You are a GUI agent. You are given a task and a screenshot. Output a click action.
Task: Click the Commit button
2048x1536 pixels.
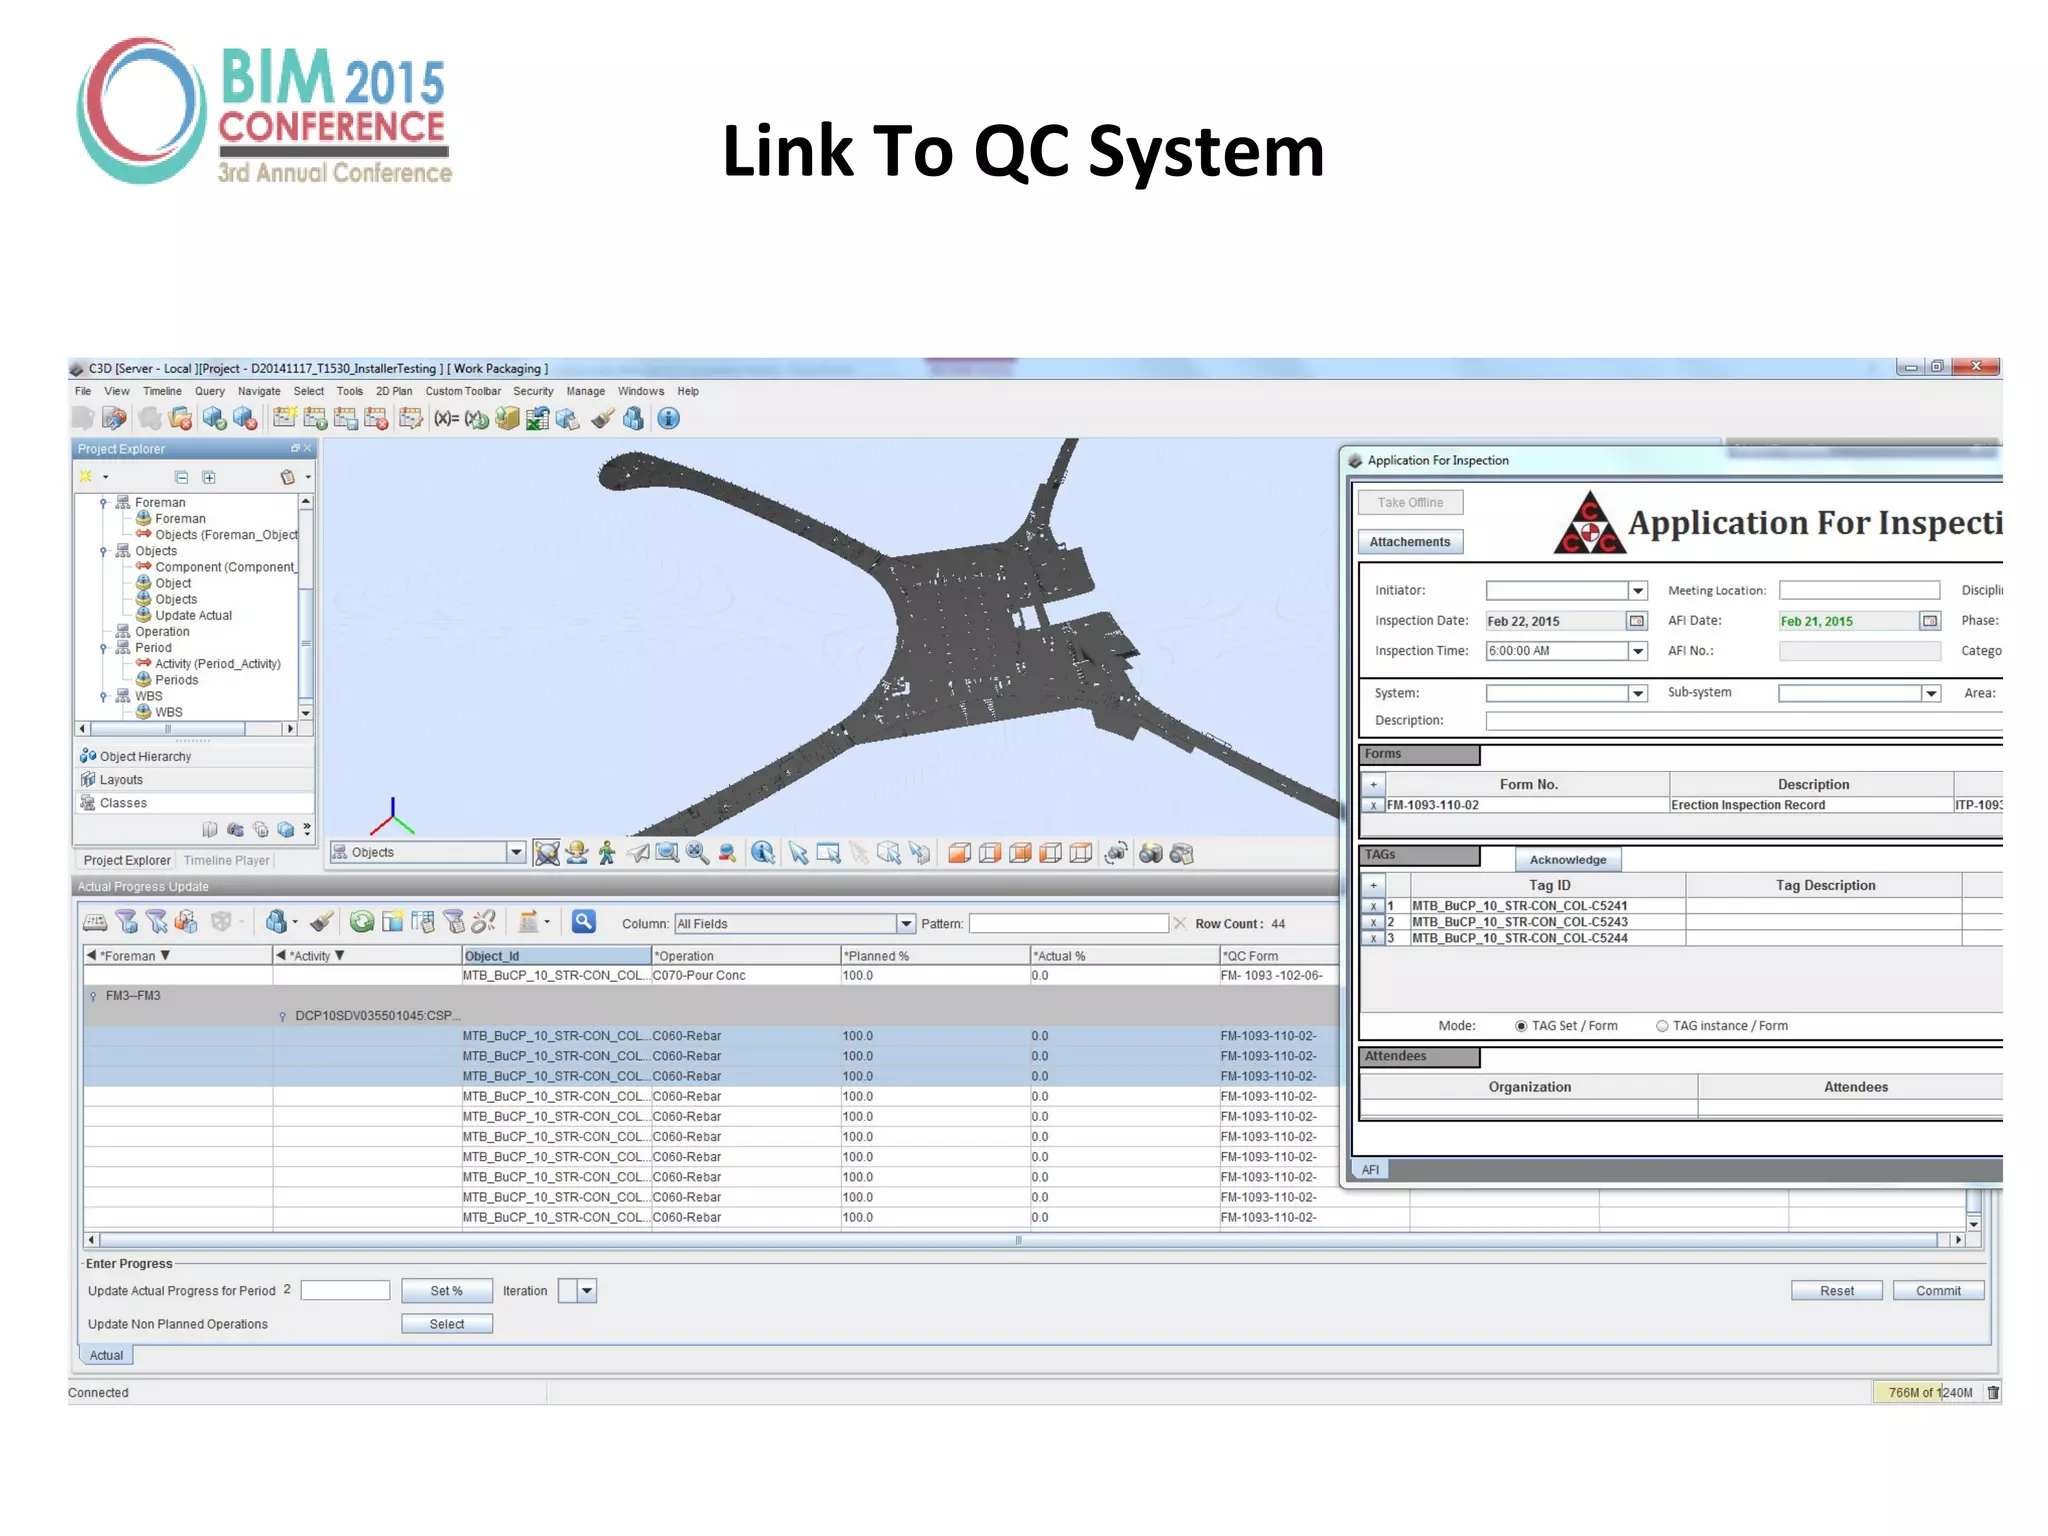(1937, 1291)
